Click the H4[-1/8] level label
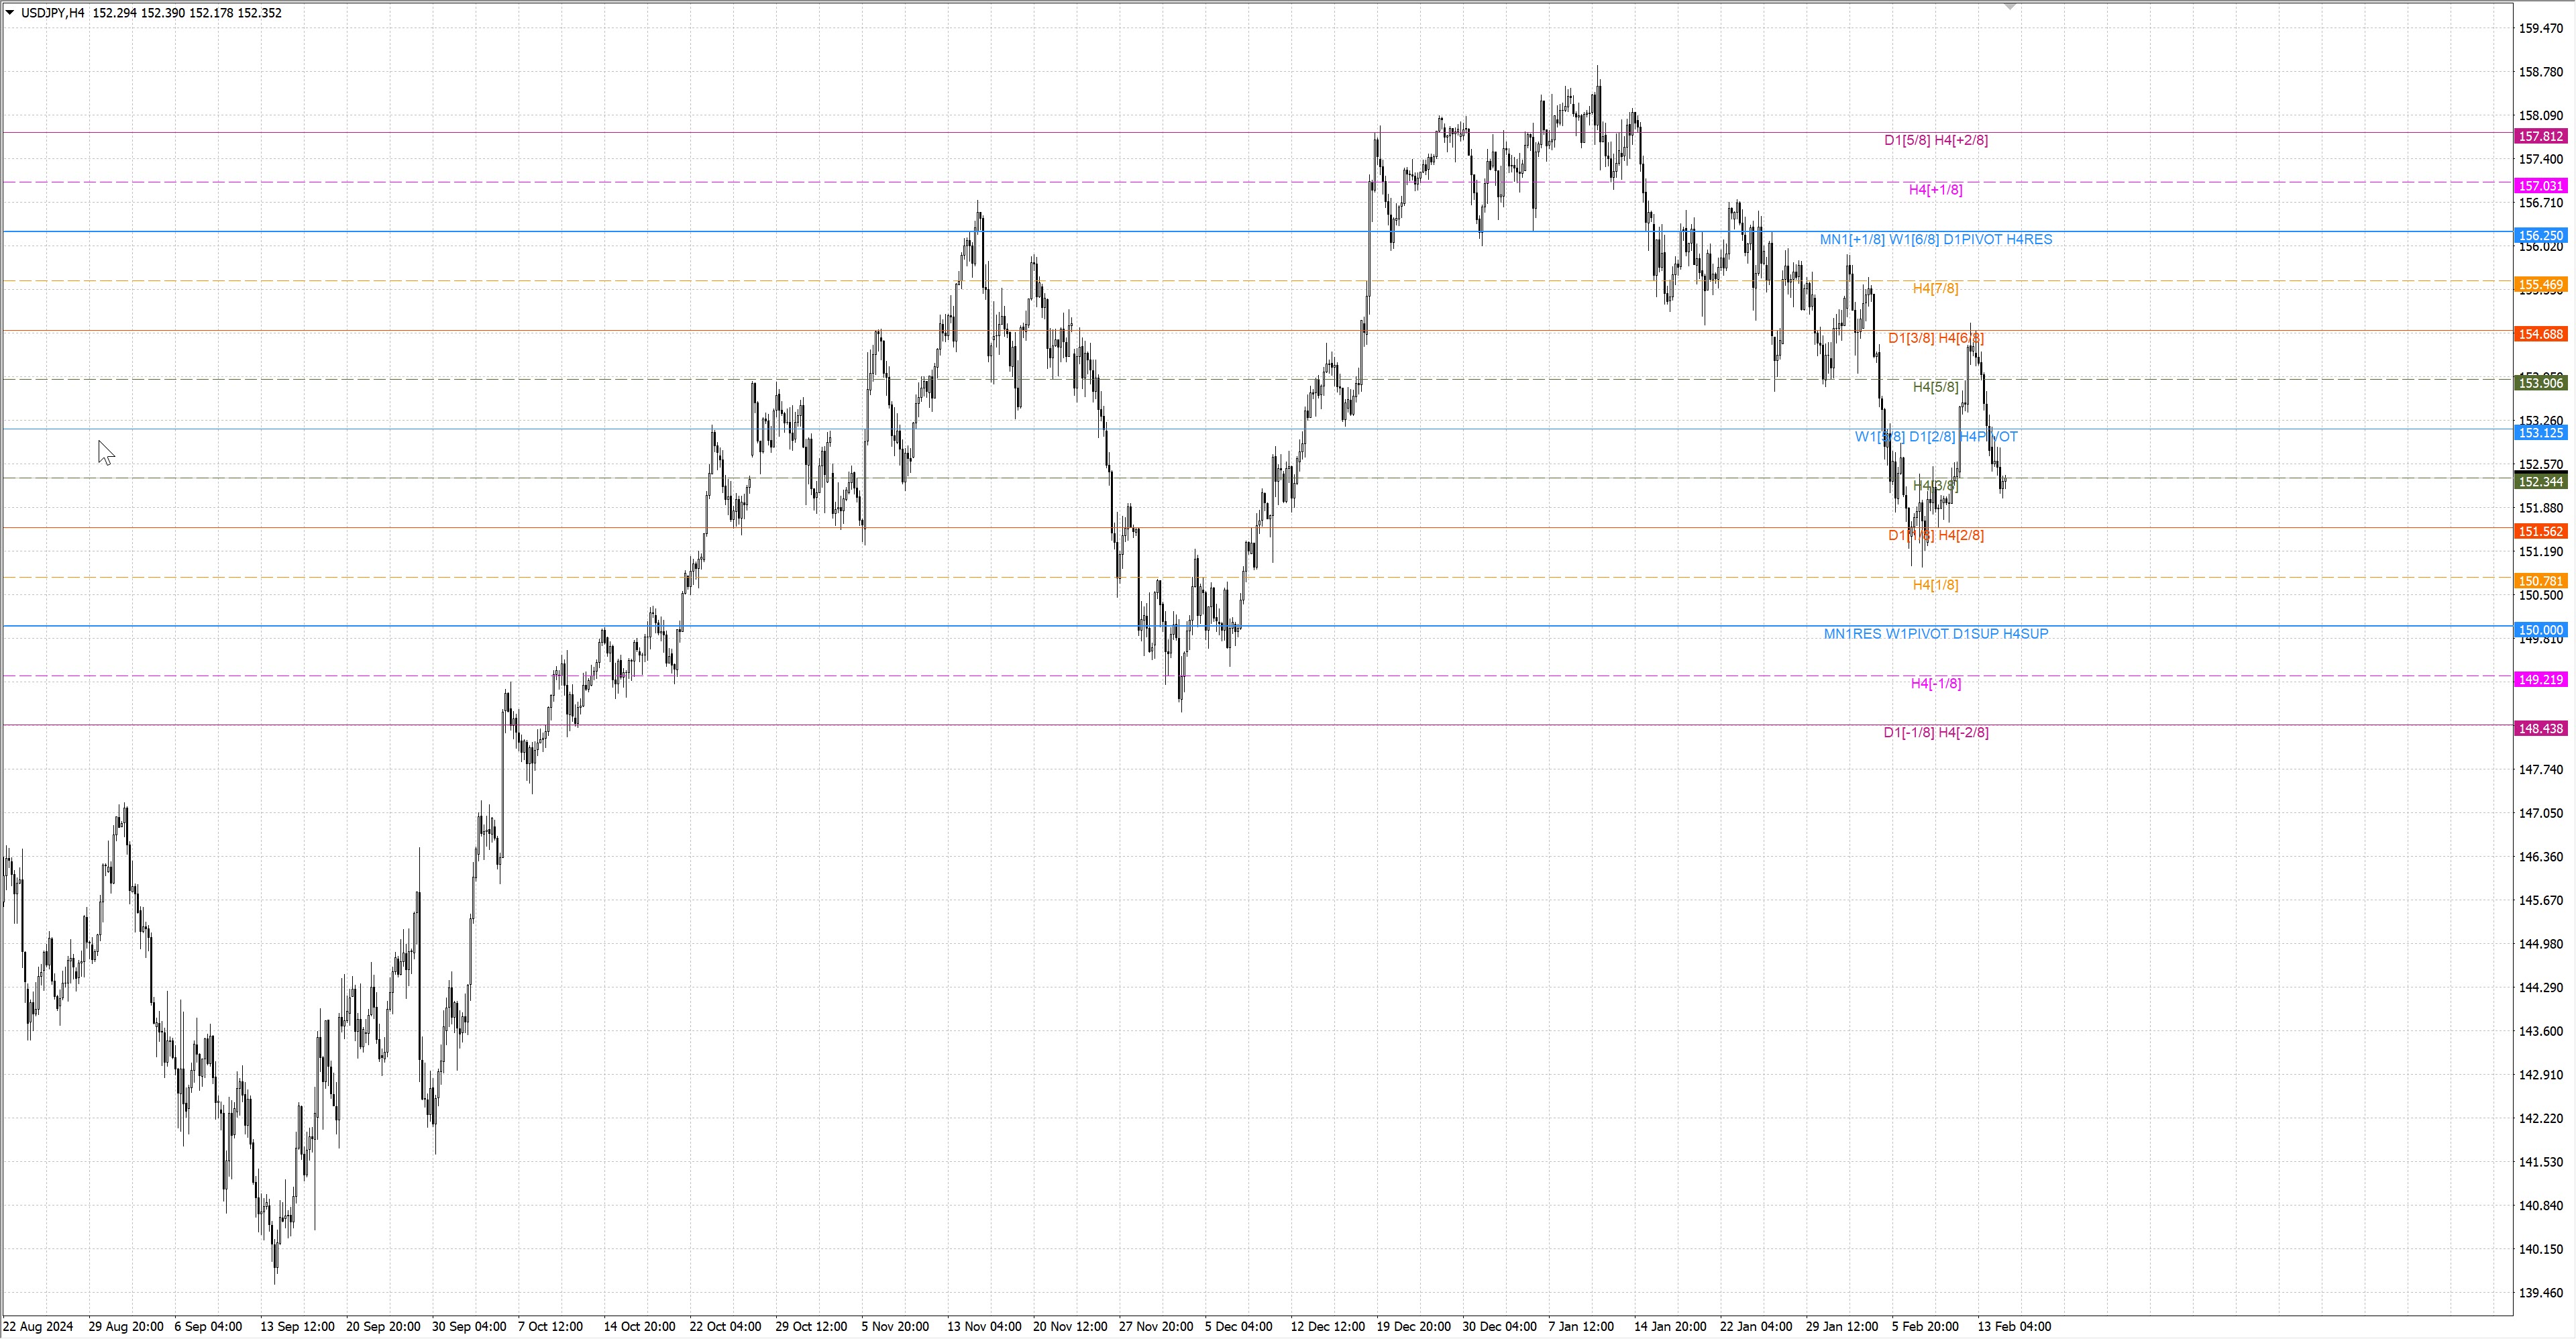The width and height of the screenshot is (2576, 1339). (x=1935, y=683)
